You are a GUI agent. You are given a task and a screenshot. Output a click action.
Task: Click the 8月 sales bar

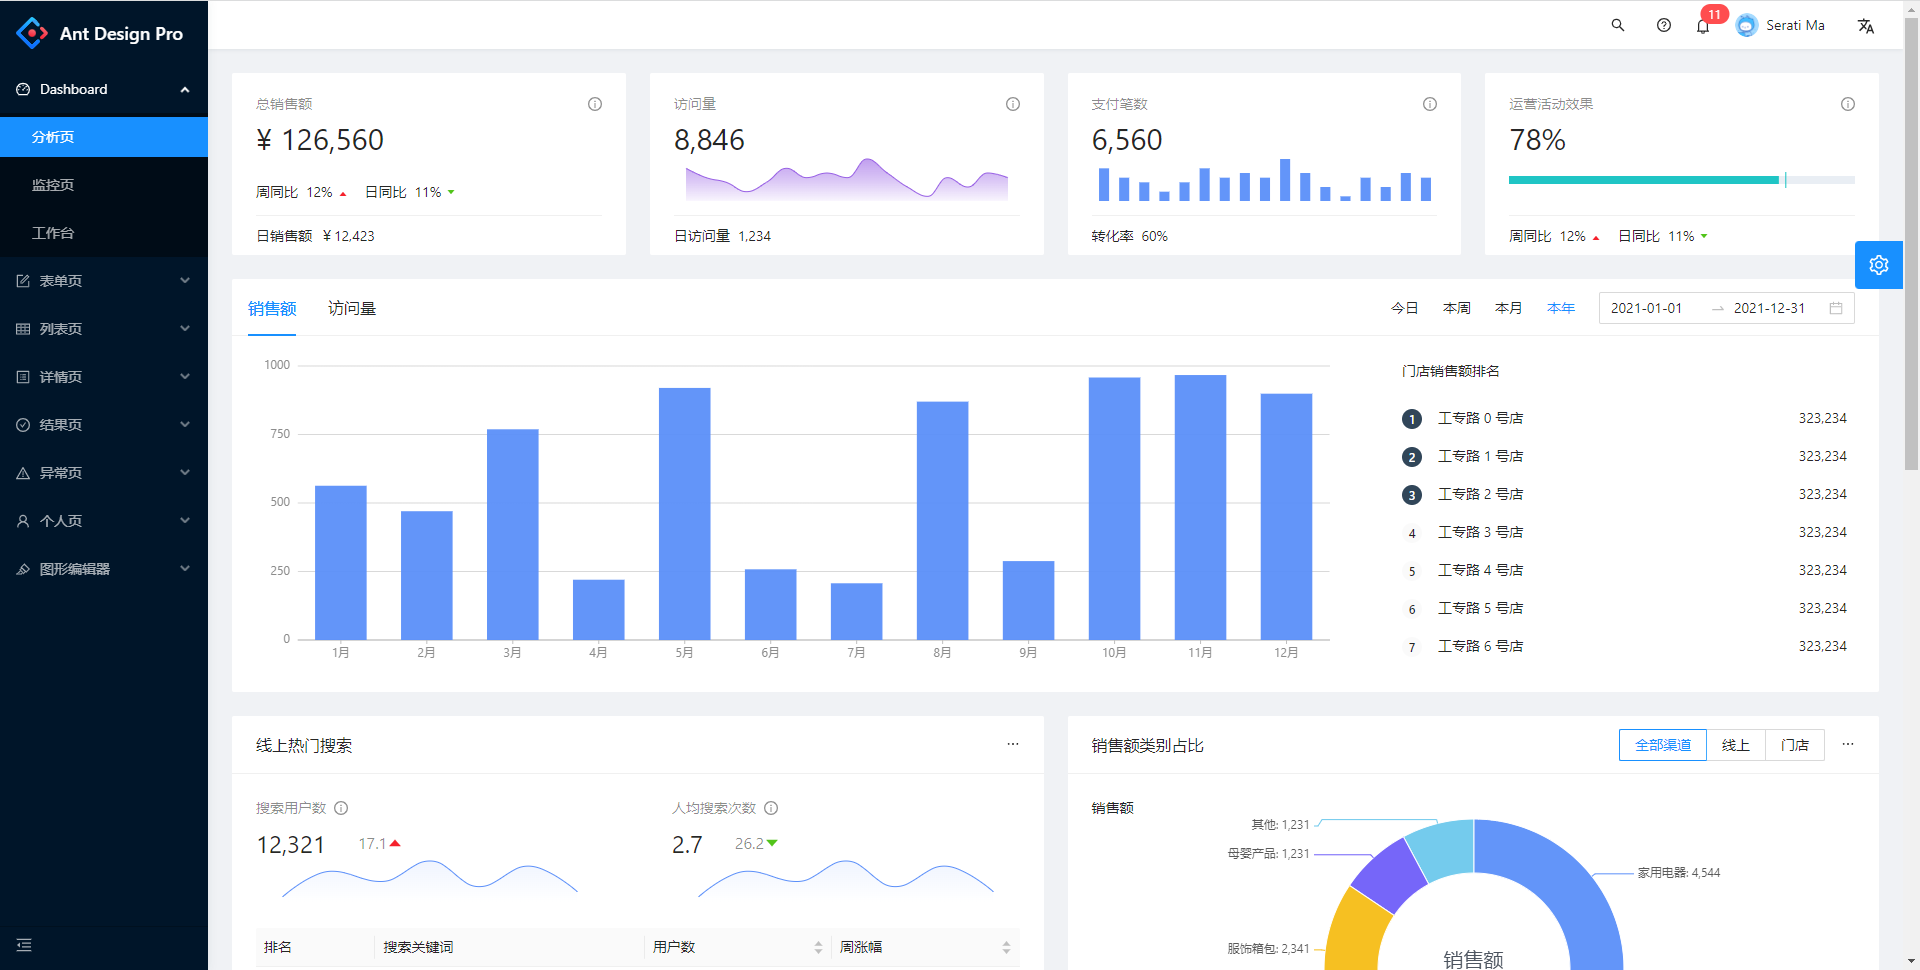(942, 521)
